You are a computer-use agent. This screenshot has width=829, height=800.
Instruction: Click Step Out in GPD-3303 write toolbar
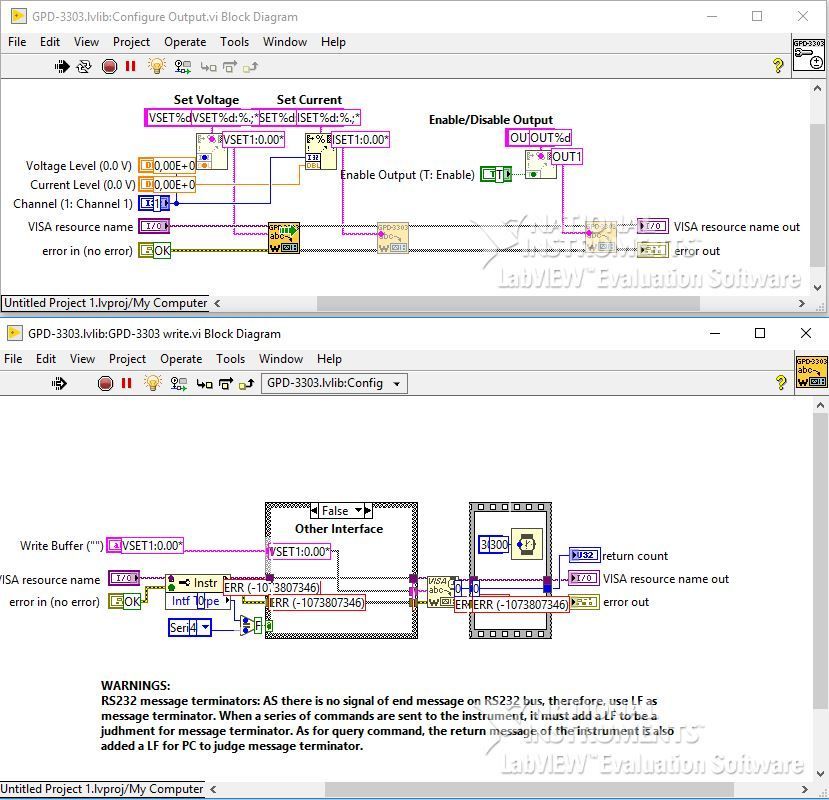point(246,383)
